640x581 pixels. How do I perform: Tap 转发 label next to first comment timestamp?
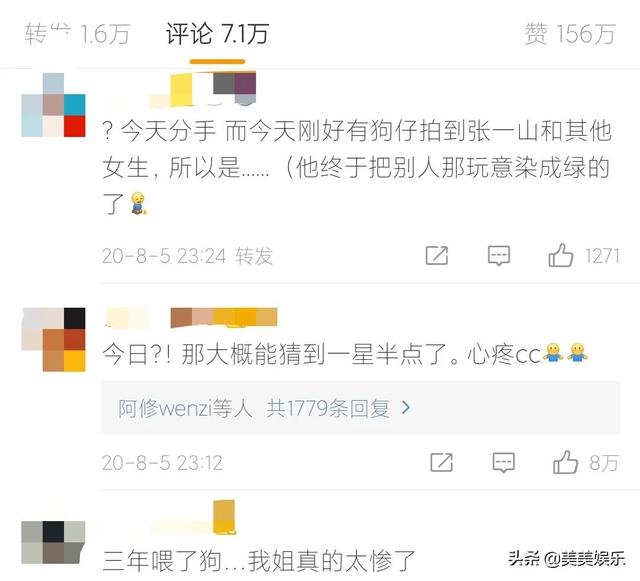254,256
